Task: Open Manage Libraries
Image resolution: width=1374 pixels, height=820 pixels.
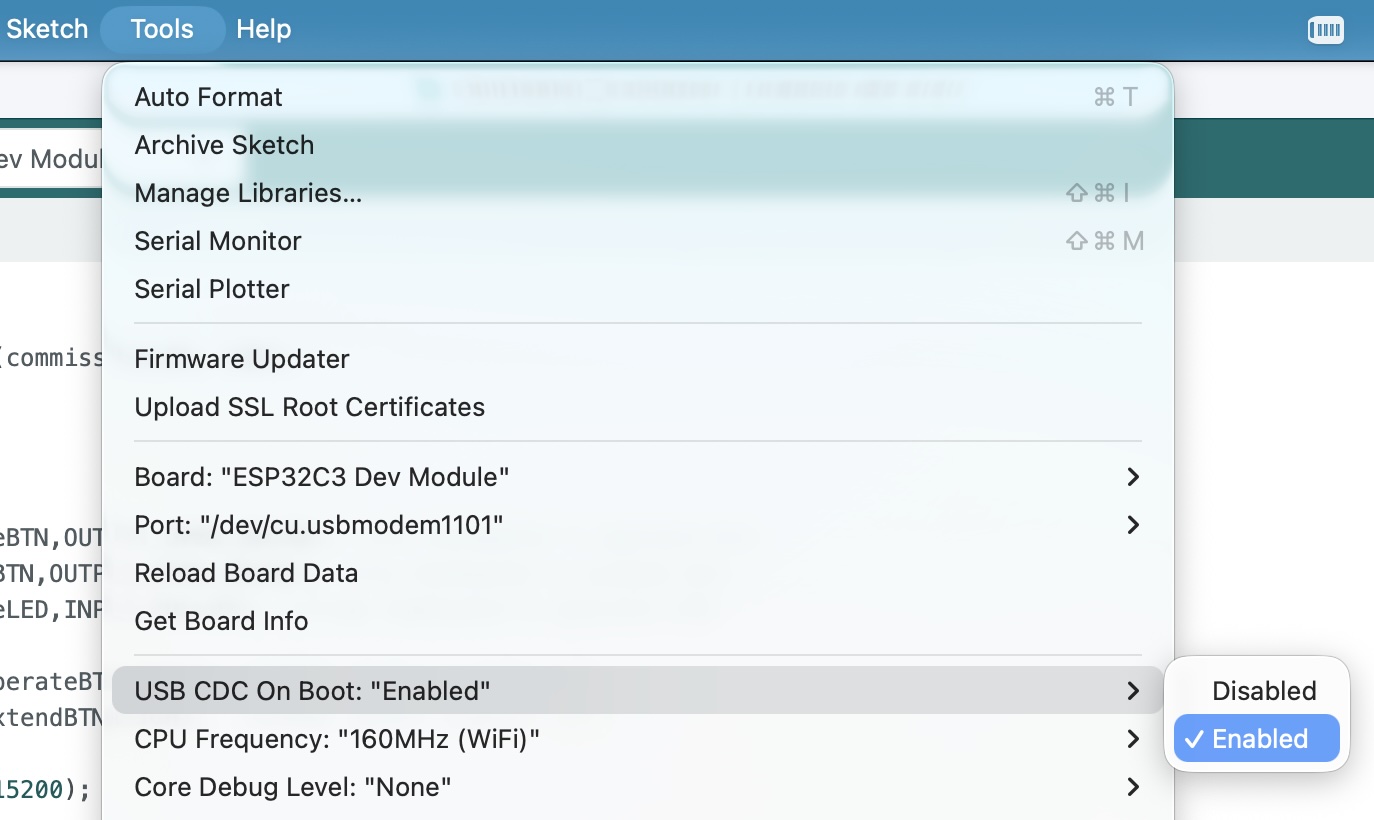Action: coord(248,193)
